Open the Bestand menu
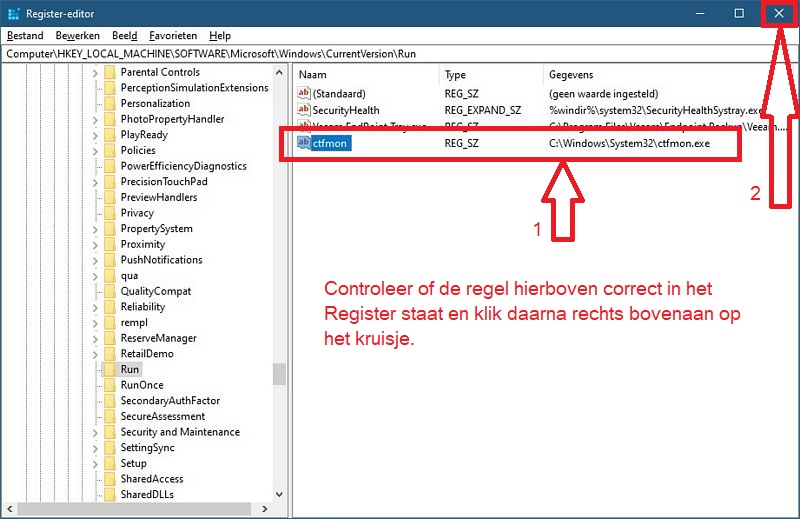Image resolution: width=800 pixels, height=519 pixels. 25,36
